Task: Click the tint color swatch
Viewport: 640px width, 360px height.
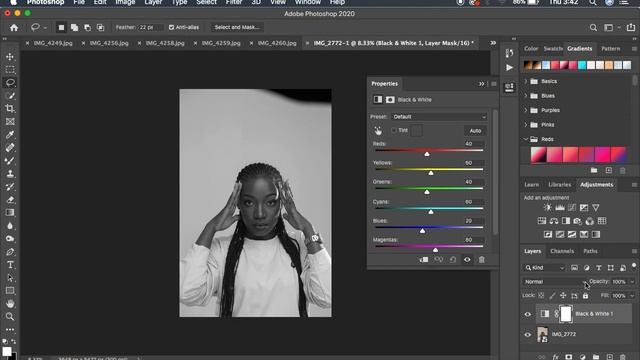Action: coord(417,131)
